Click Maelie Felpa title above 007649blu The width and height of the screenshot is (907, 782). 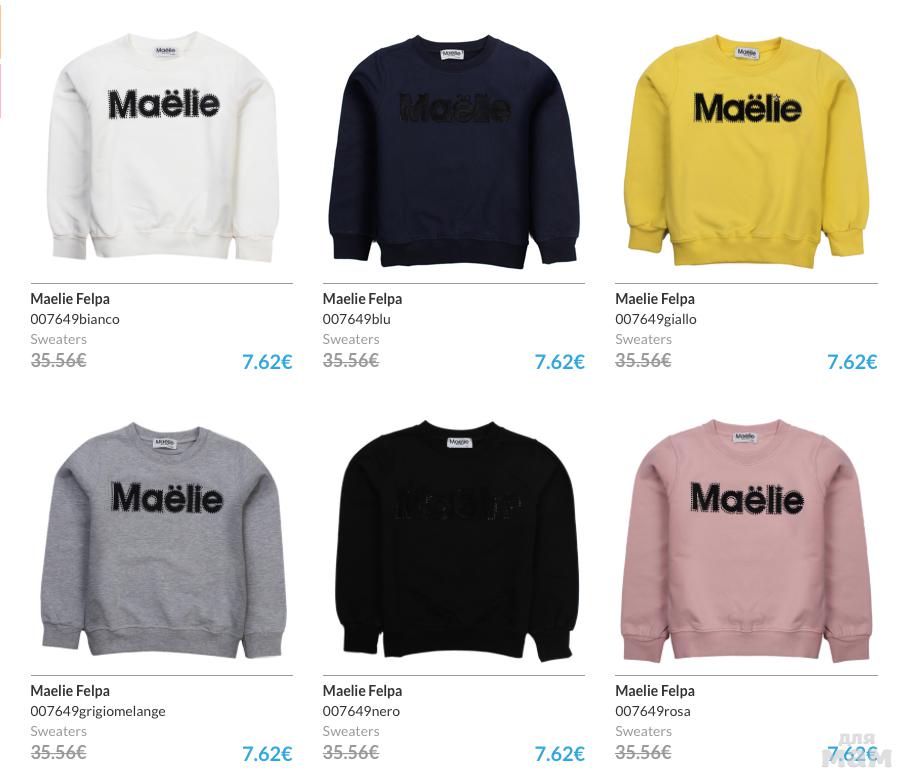362,299
